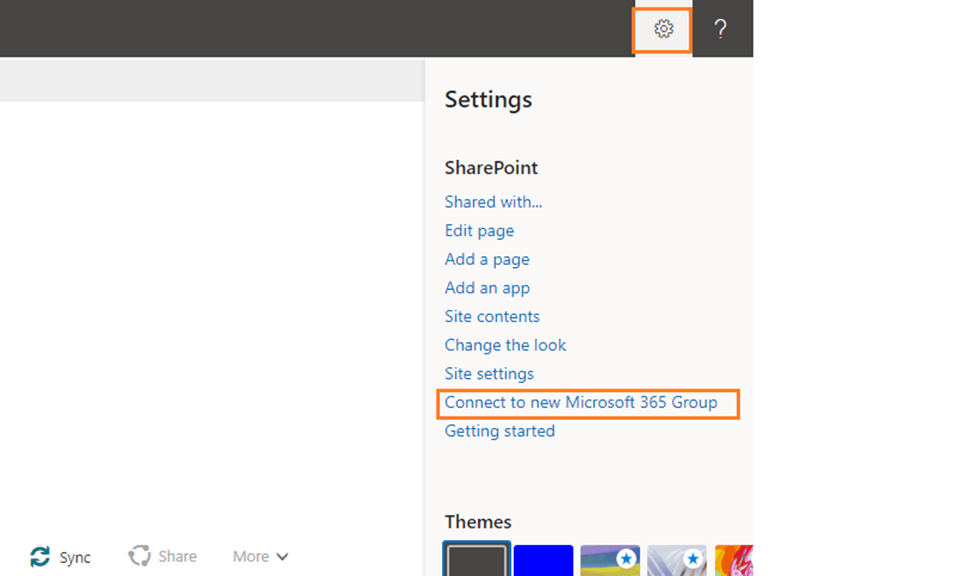Click the star badge on landscape theme

627,559
